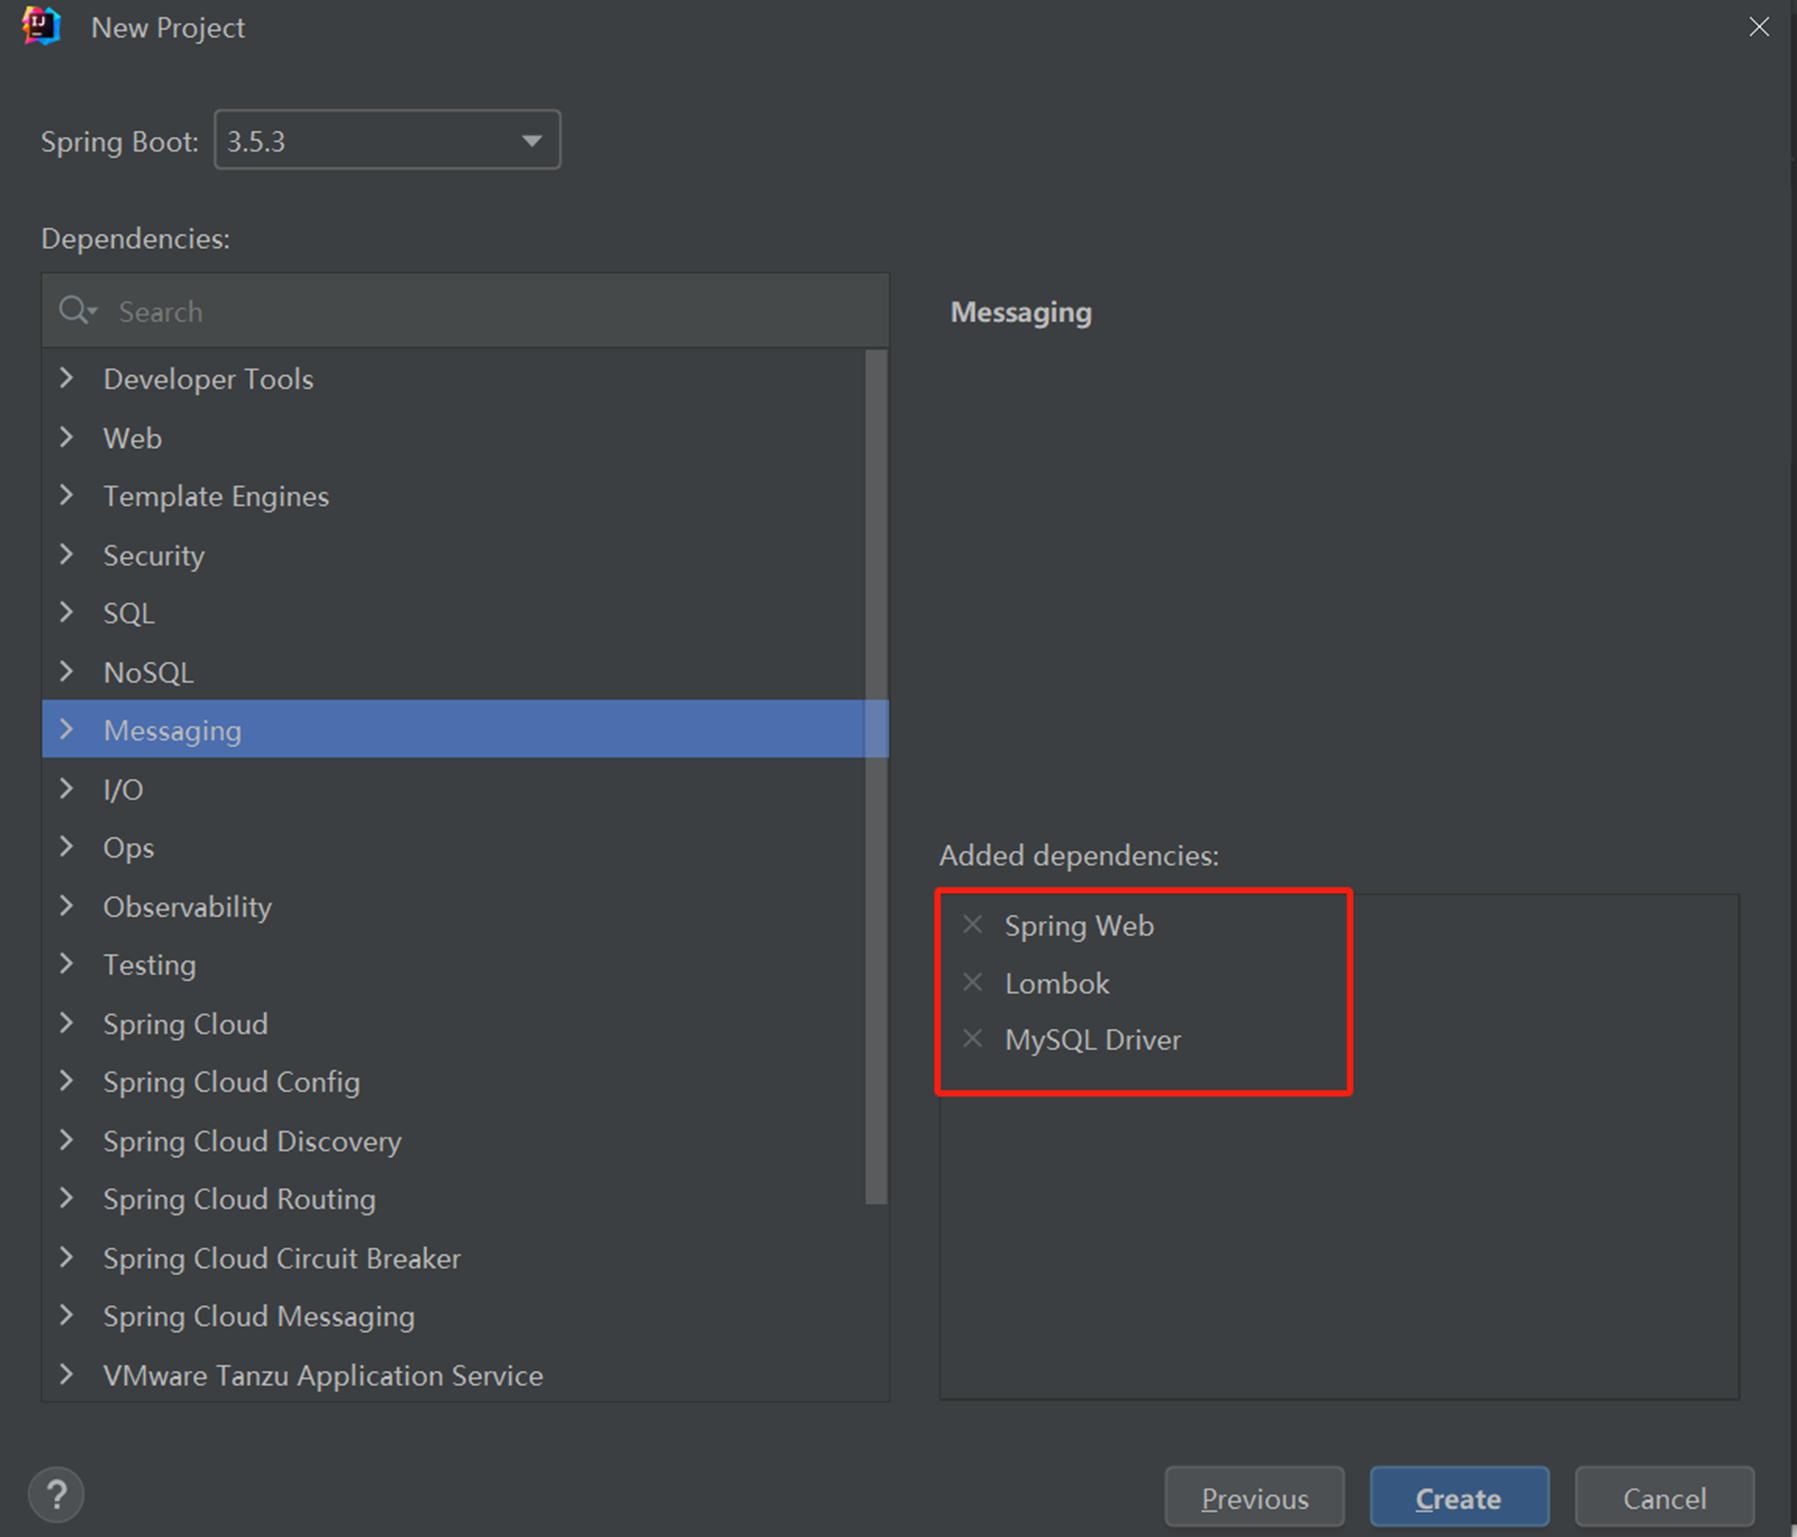
Task: Remove Spring Web from added dependencies
Action: (x=972, y=924)
